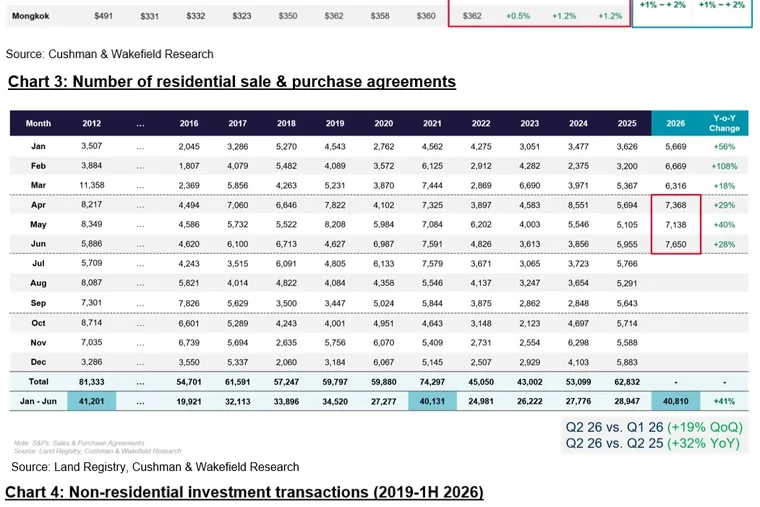Click the '11,358' value for Mar 2012
Image resolution: width=760 pixels, height=507 pixels.
(92, 185)
